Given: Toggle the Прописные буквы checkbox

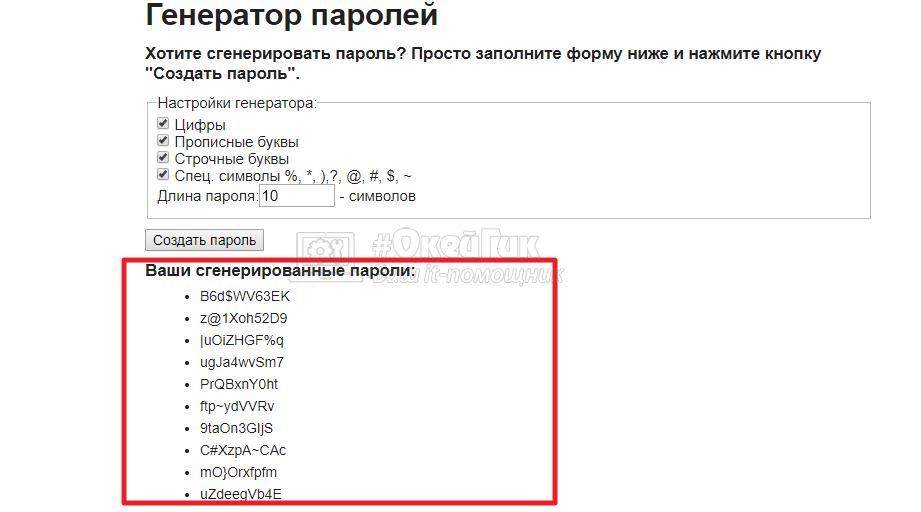Looking at the screenshot, I should (x=163, y=140).
